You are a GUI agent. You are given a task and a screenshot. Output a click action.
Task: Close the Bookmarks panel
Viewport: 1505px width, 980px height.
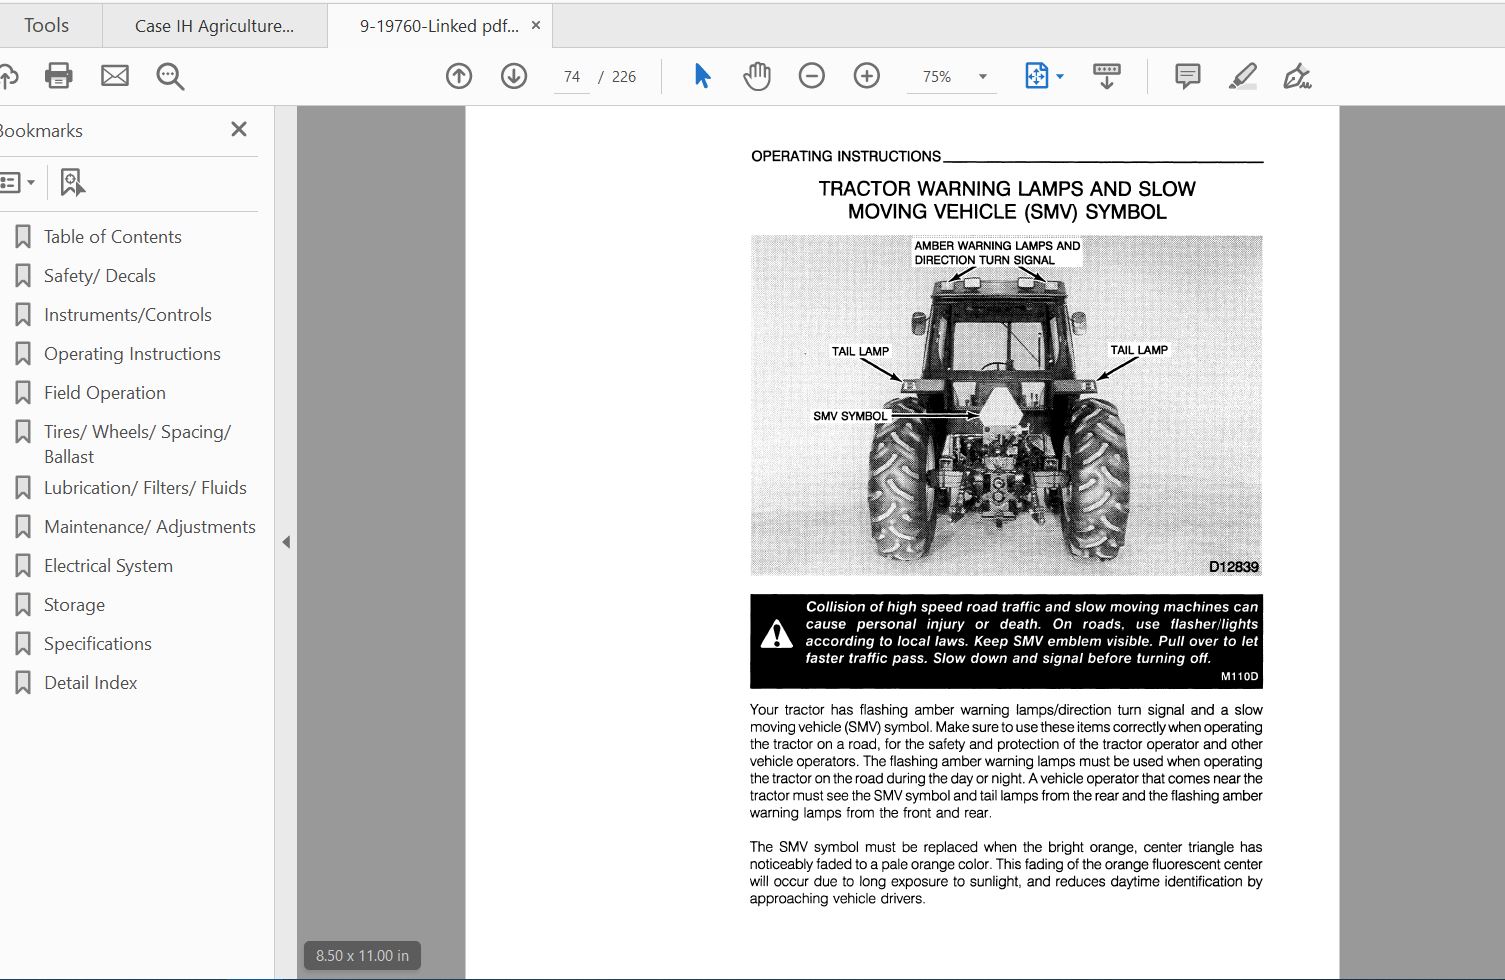pos(239,129)
